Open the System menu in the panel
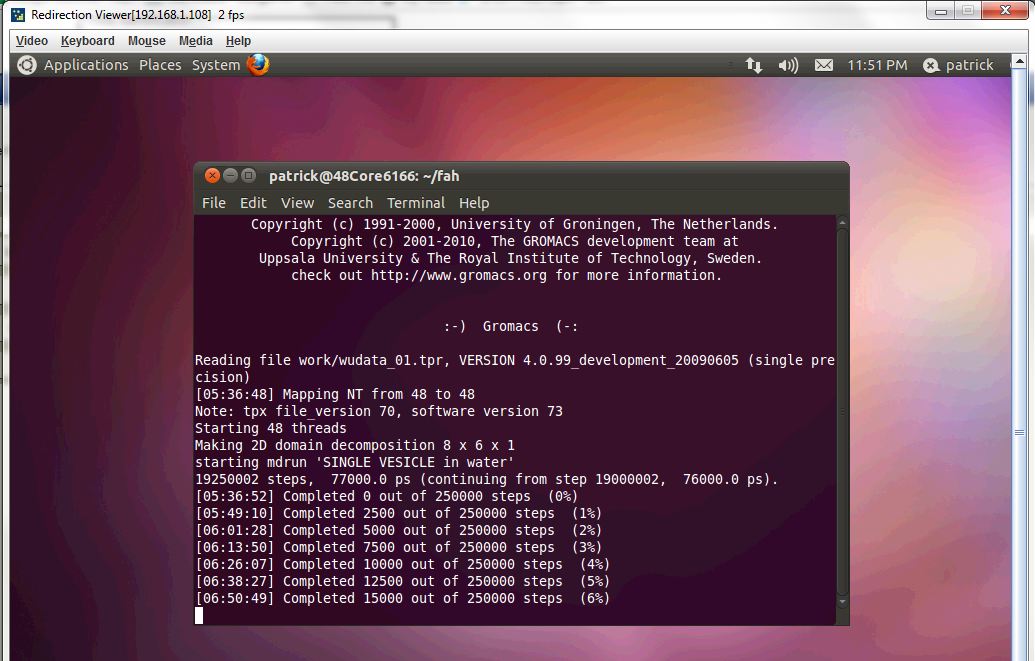 coord(216,65)
